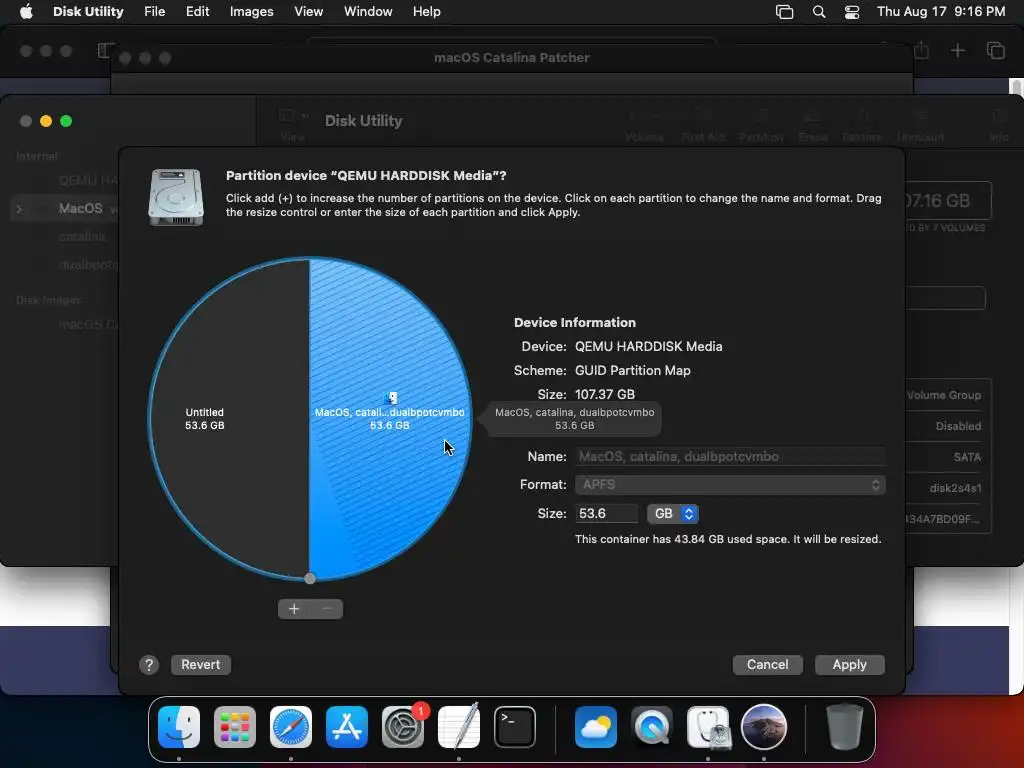Open the Images menu
Image resolution: width=1024 pixels, height=768 pixels.
[251, 12]
